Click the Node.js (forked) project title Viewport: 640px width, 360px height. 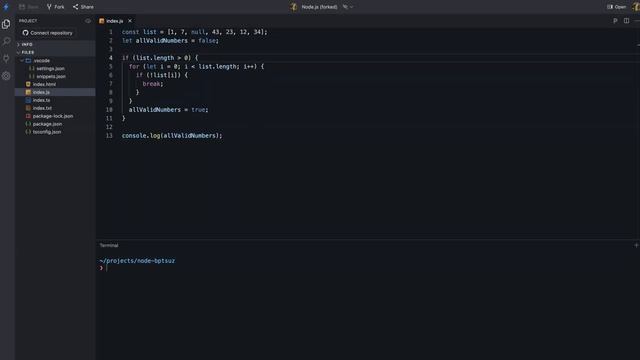point(319,7)
